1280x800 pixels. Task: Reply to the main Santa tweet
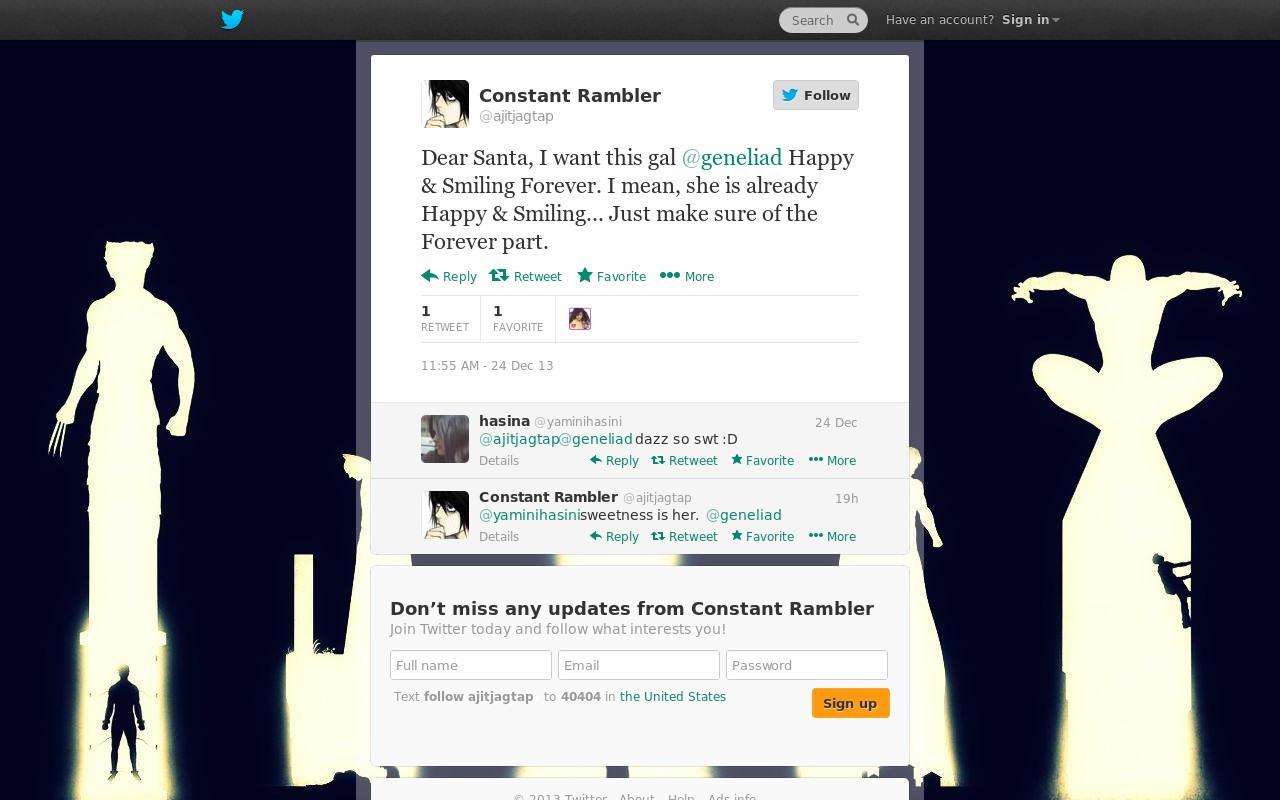(449, 276)
